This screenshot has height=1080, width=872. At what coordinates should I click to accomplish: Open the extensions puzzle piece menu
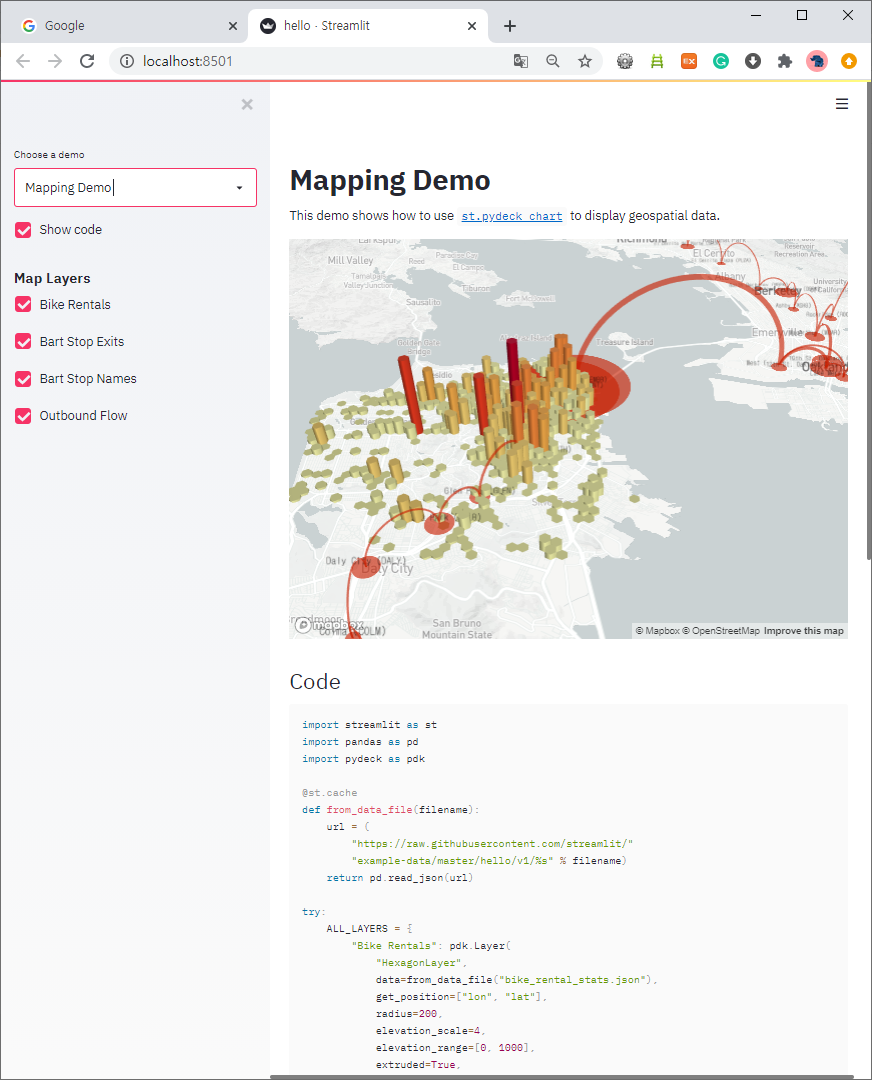point(785,61)
